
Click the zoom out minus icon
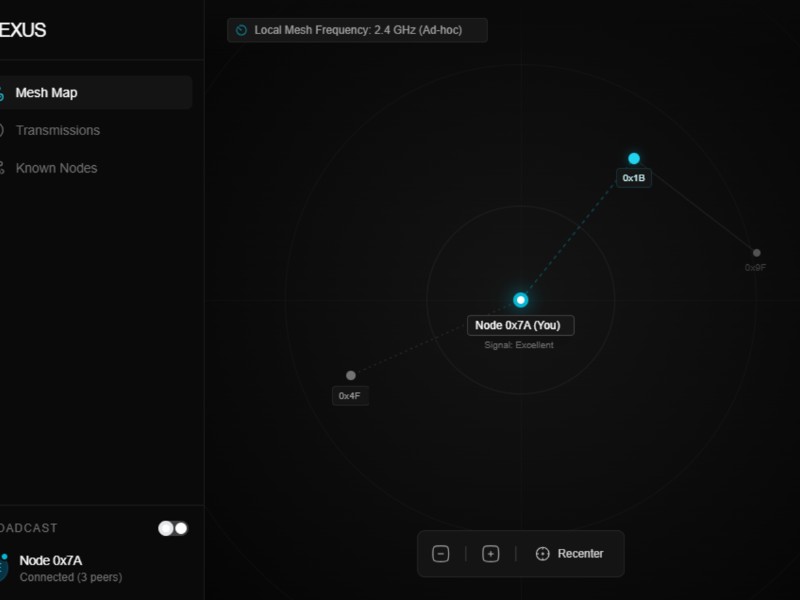click(x=440, y=554)
